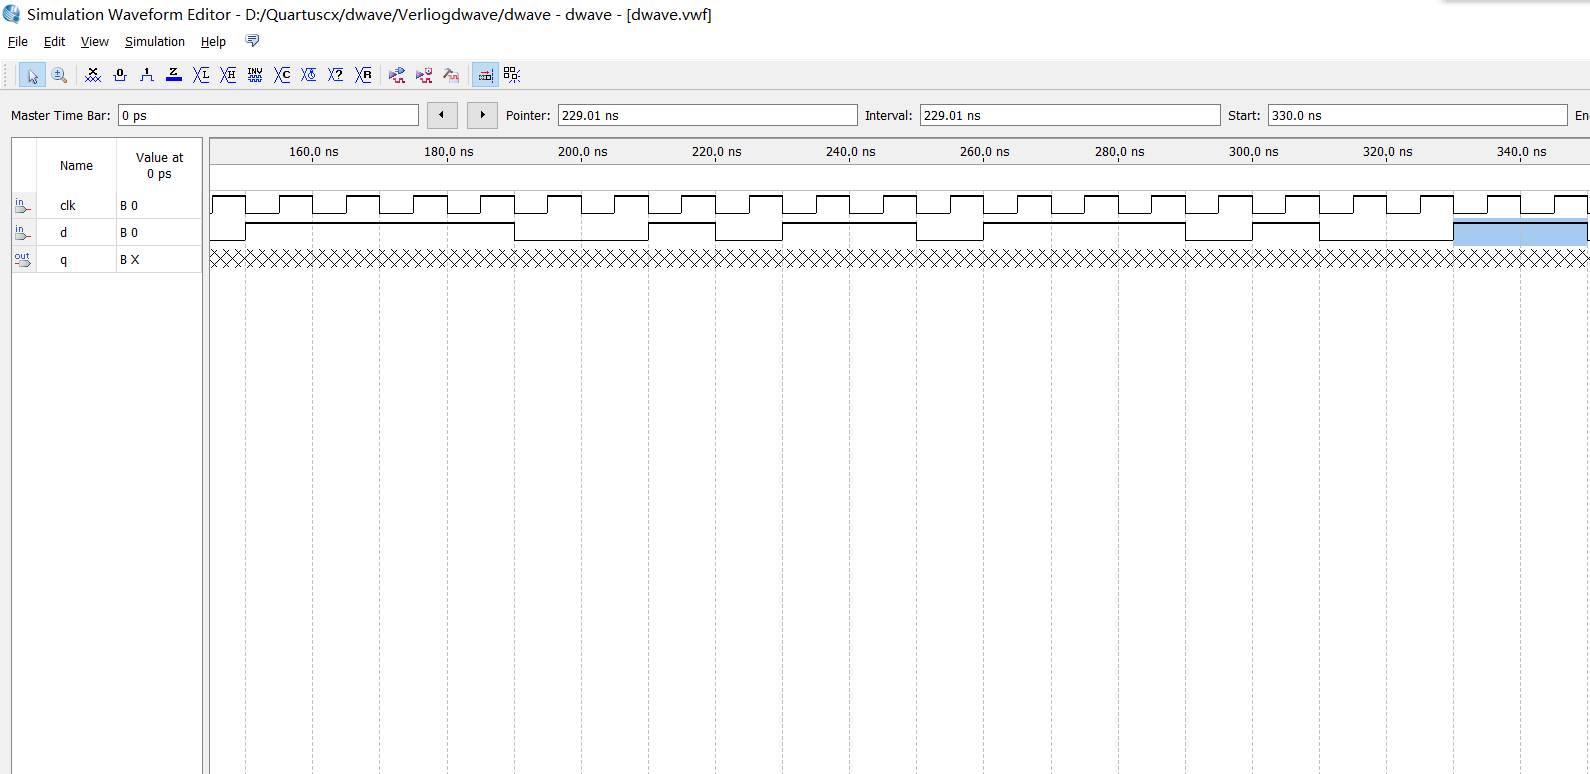Open the View menu
This screenshot has width=1590, height=774.
coord(95,42)
